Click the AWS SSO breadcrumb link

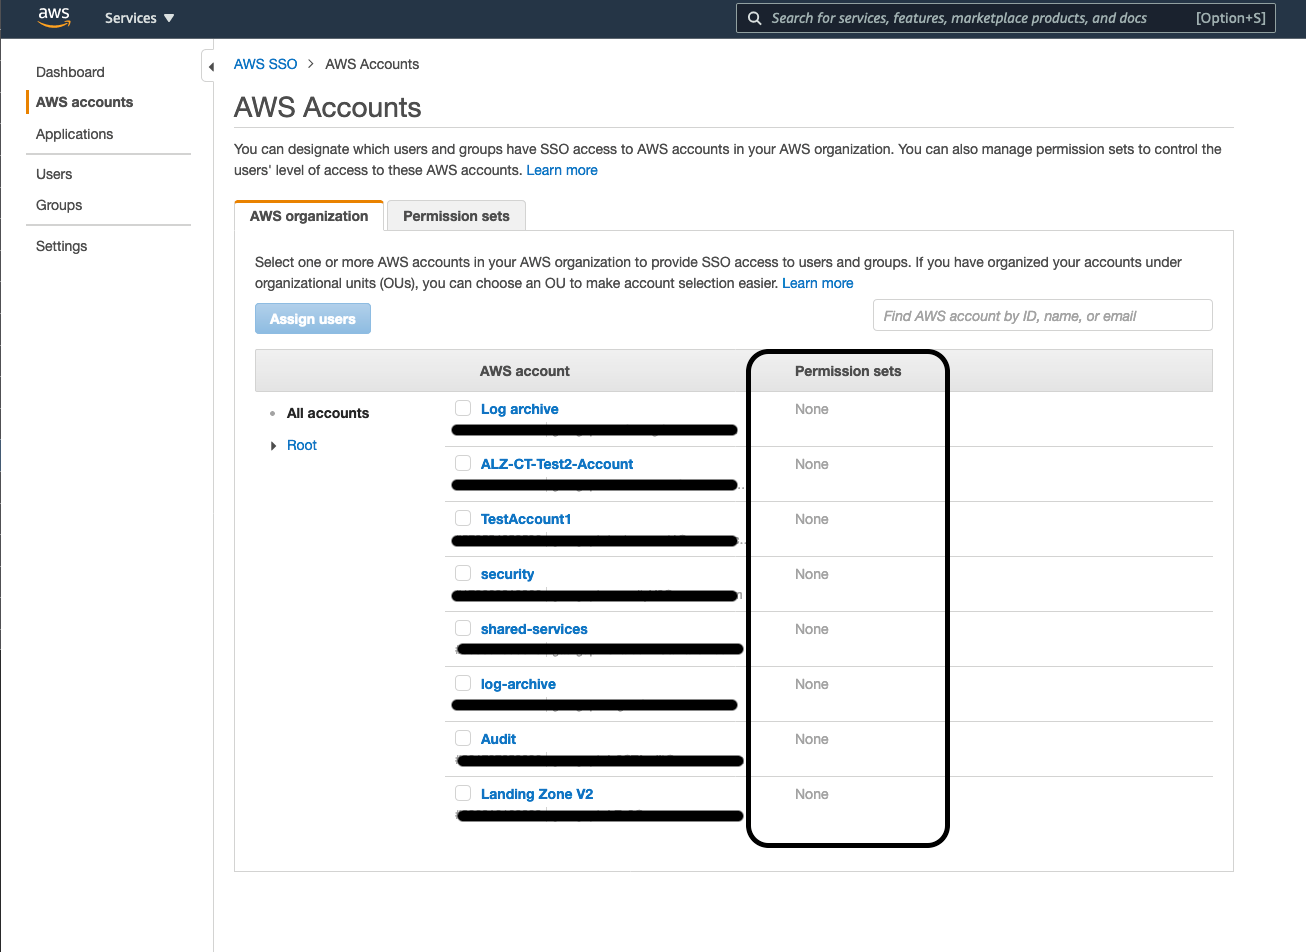[x=265, y=64]
